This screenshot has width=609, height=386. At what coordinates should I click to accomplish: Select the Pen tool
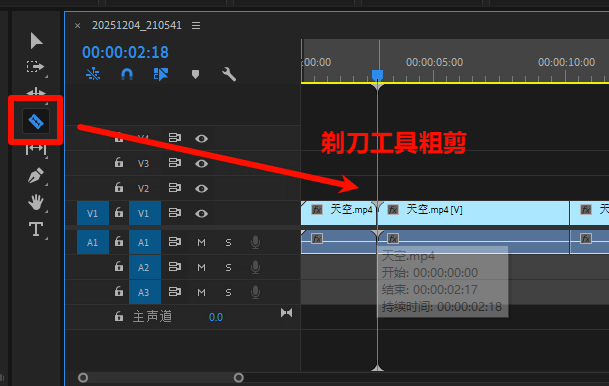(35, 175)
